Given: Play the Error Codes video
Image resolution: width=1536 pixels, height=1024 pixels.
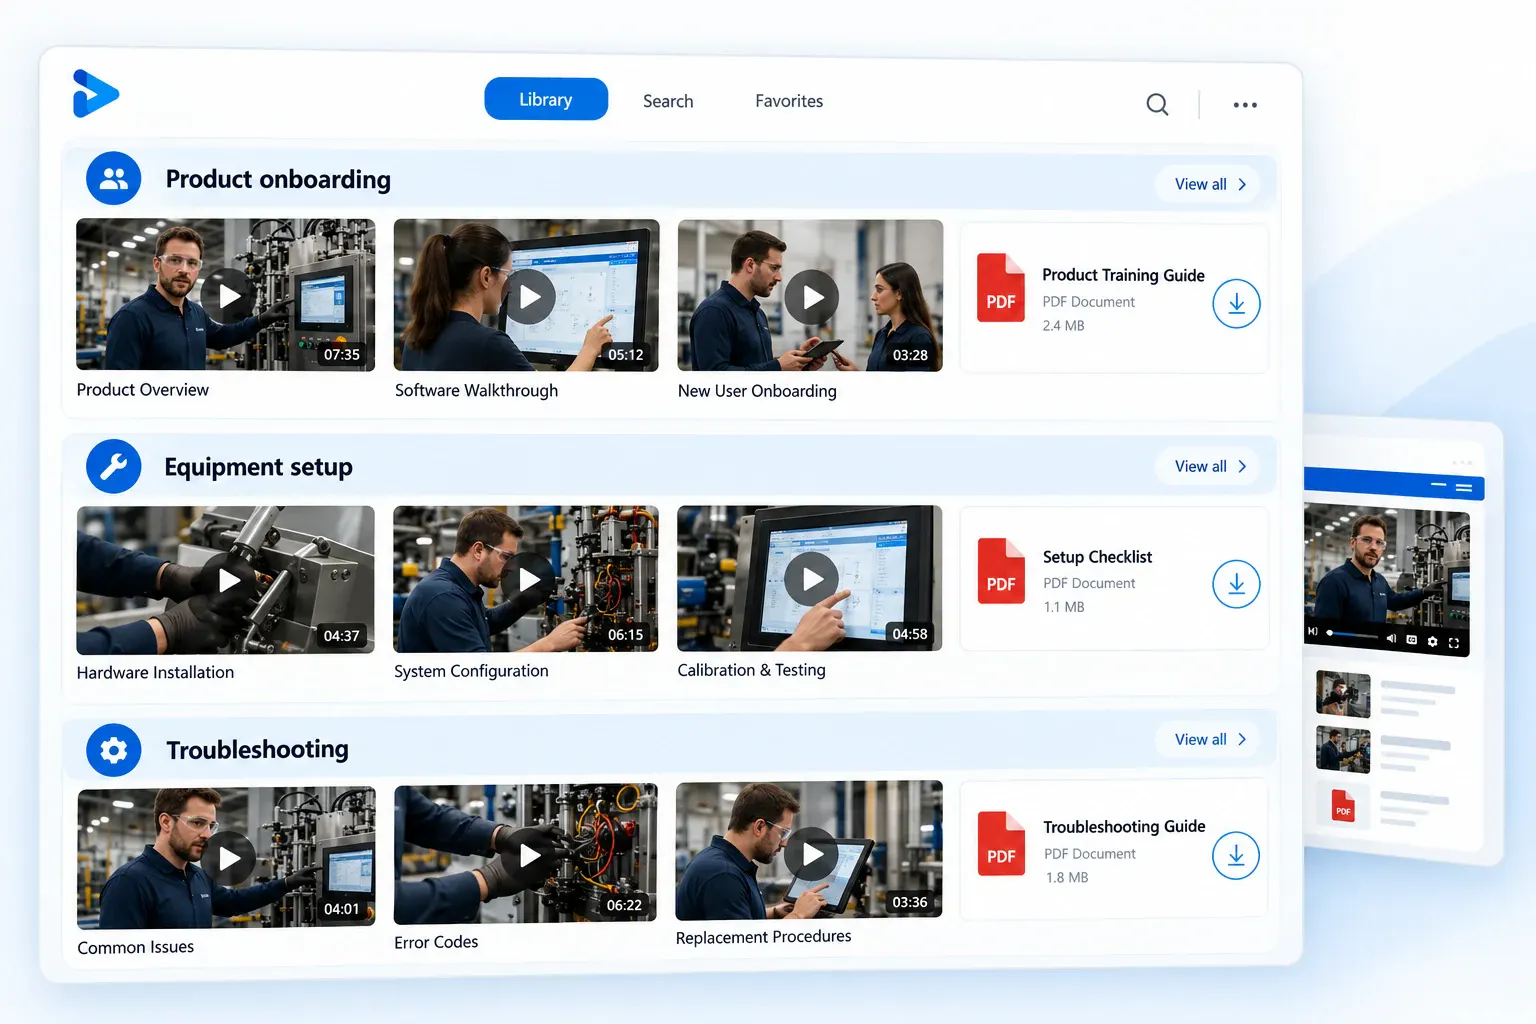Looking at the screenshot, I should 529,855.
